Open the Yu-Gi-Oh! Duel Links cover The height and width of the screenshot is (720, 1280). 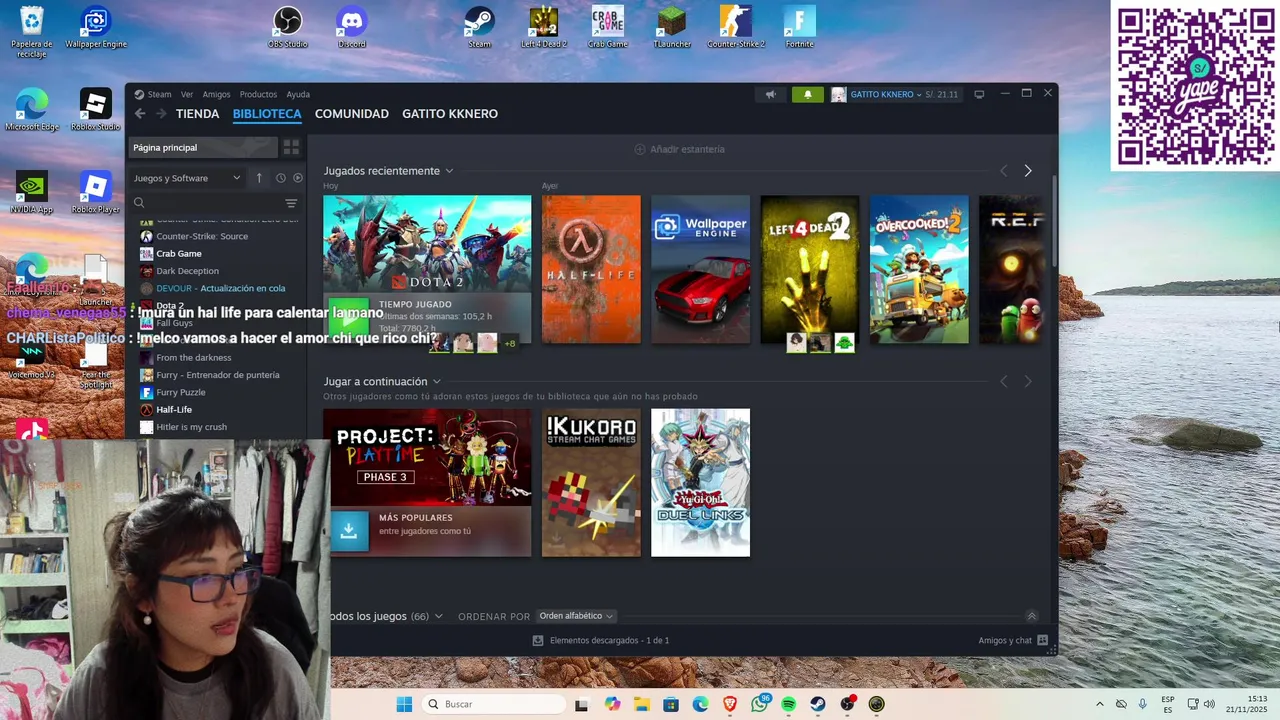700,482
